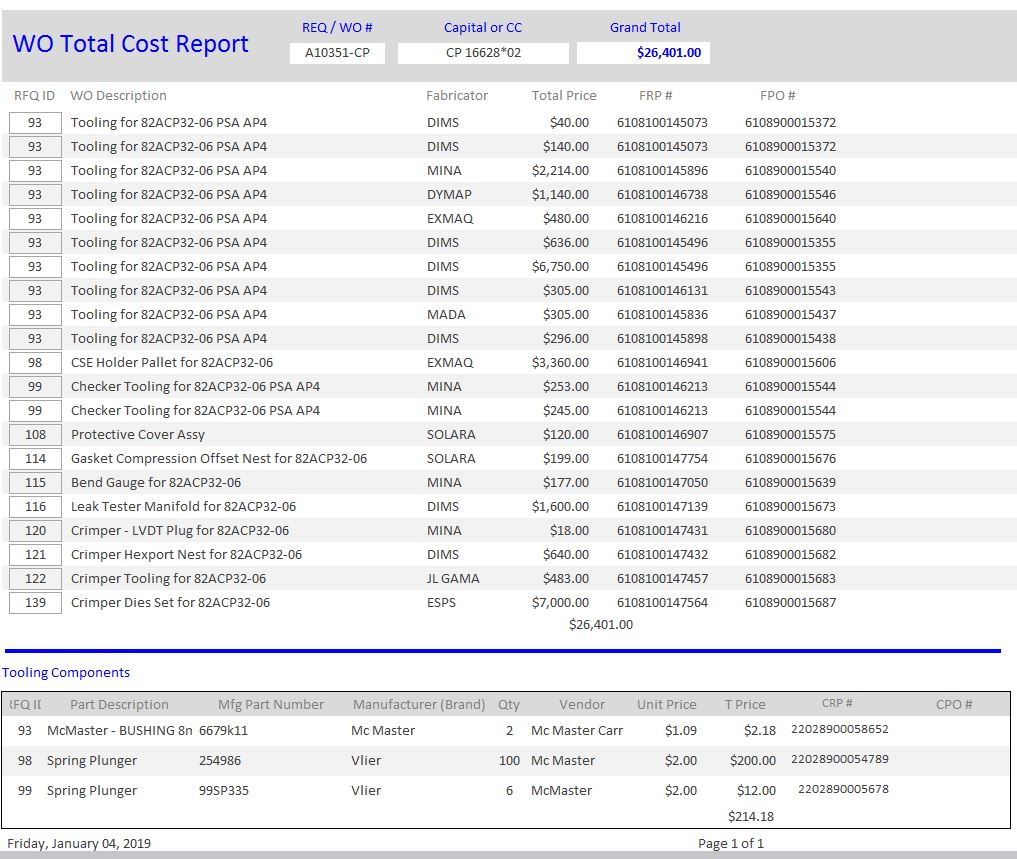Viewport: 1017px width, 859px height.
Task: Select the $480.00 EXMAQ price cell
Action: click(x=566, y=219)
